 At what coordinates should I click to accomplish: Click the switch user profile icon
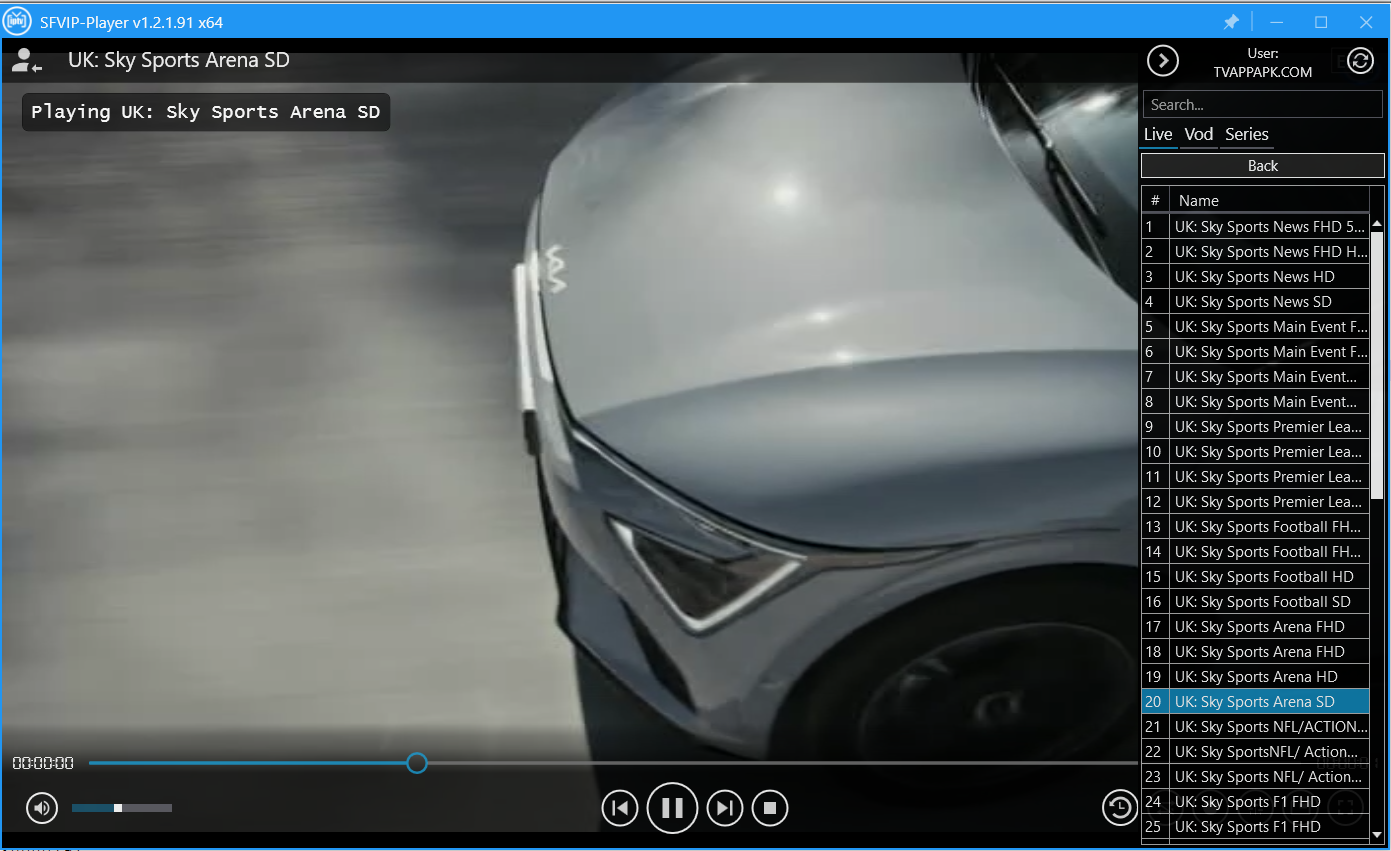(26, 61)
